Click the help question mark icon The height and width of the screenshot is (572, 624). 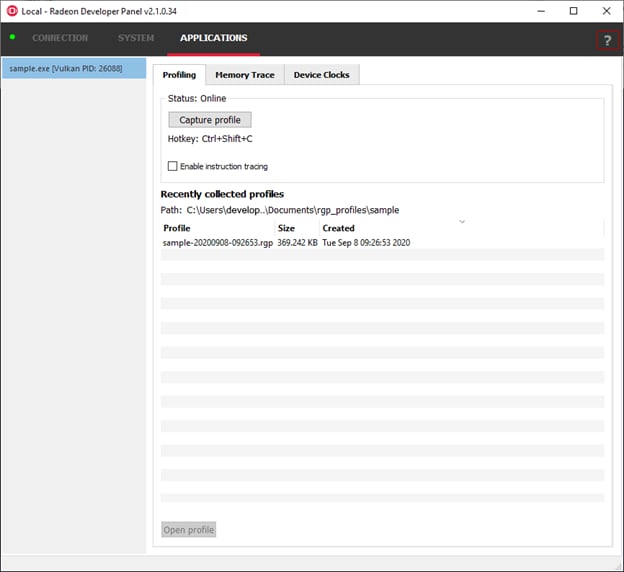[607, 40]
